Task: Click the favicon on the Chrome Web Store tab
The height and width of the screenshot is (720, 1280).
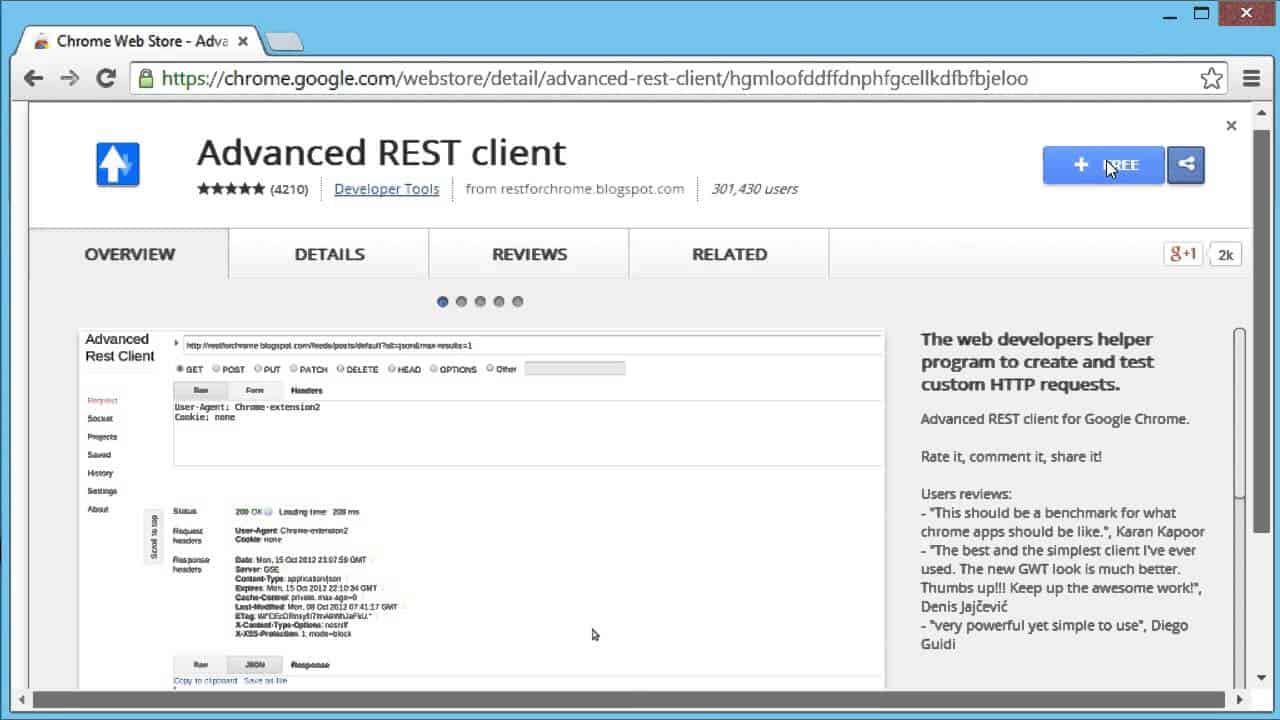Action: point(41,41)
